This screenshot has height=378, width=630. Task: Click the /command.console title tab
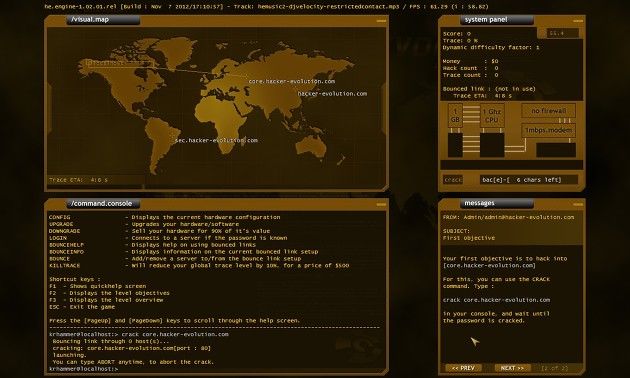[x=103, y=203]
